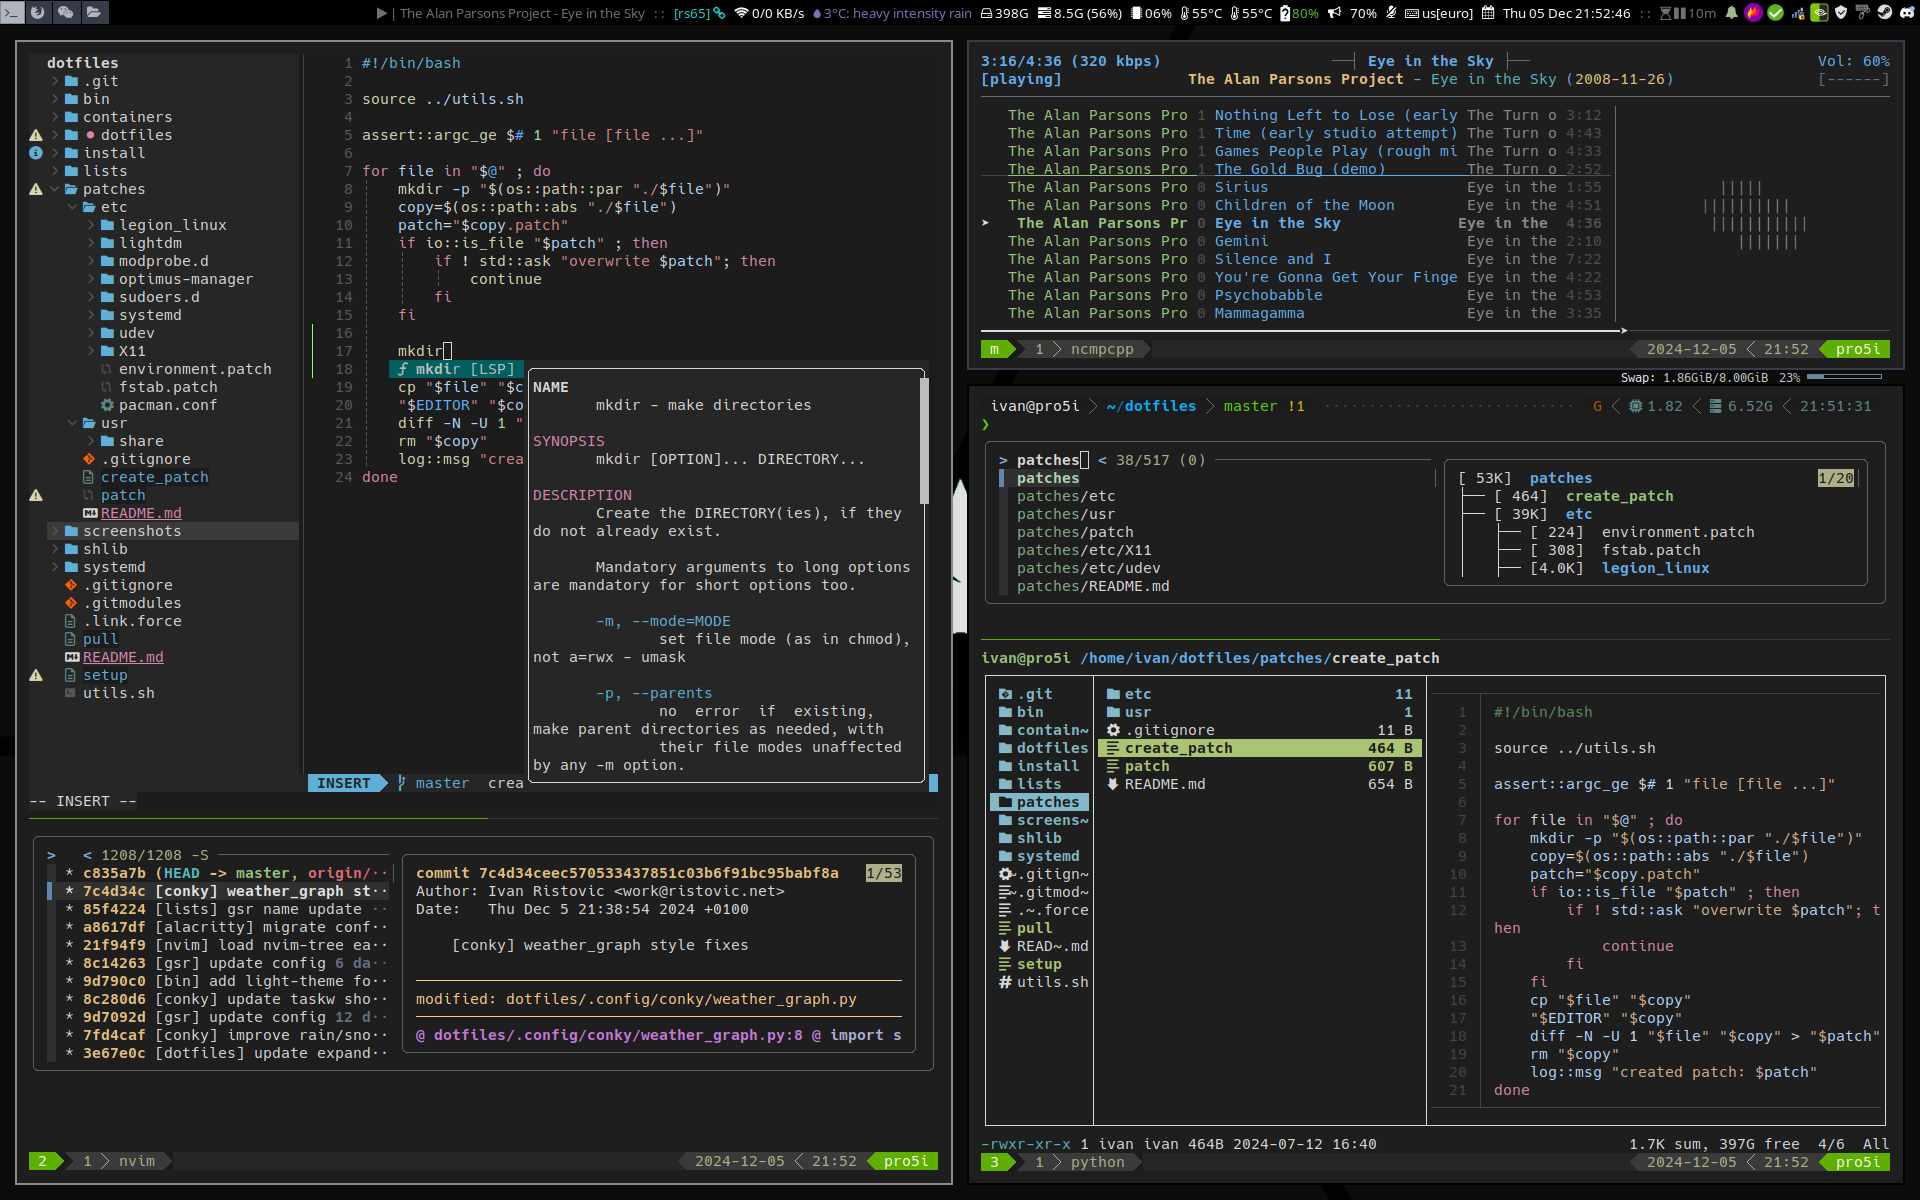This screenshot has width=1920, height=1200.
Task: Open the terminal launcher icon in top bar
Action: (12, 12)
